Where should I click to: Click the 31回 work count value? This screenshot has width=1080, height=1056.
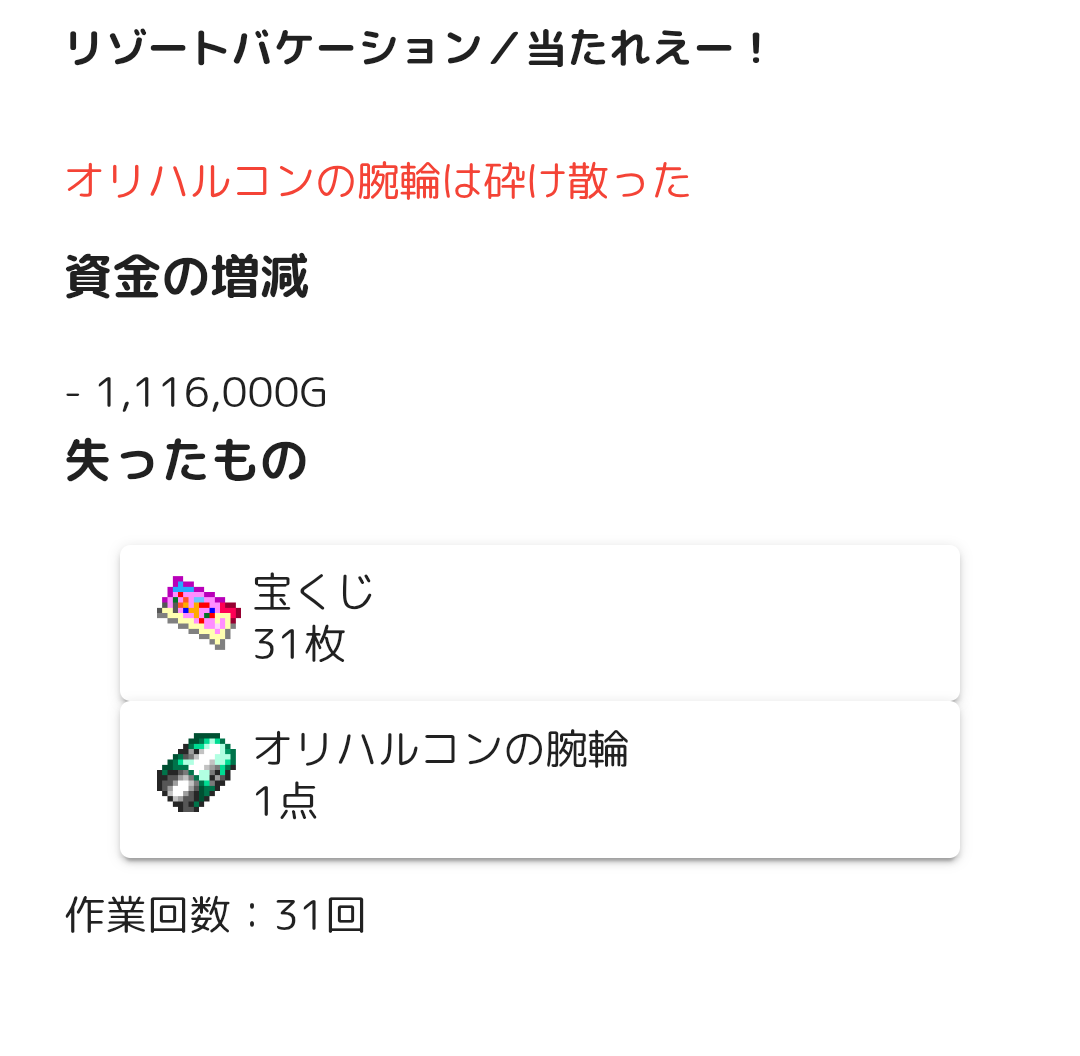320,916
